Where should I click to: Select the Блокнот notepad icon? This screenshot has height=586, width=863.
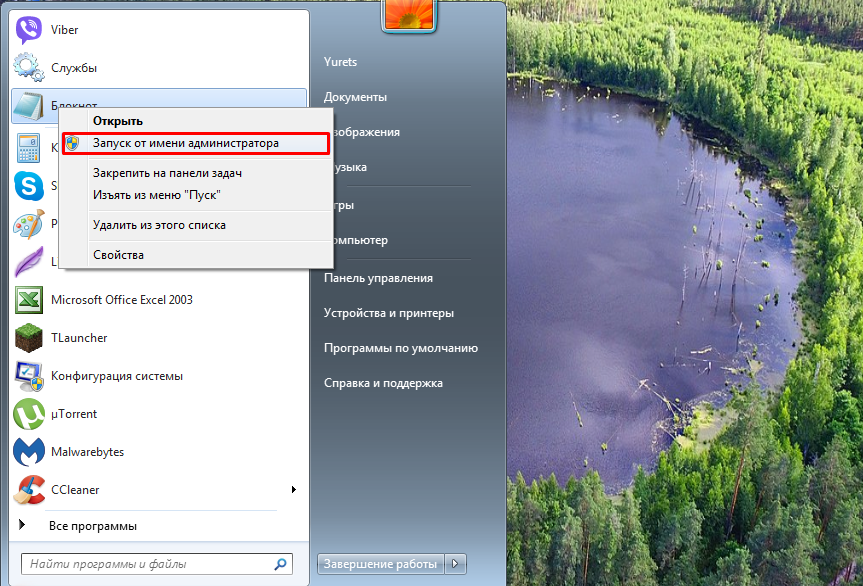coord(29,107)
